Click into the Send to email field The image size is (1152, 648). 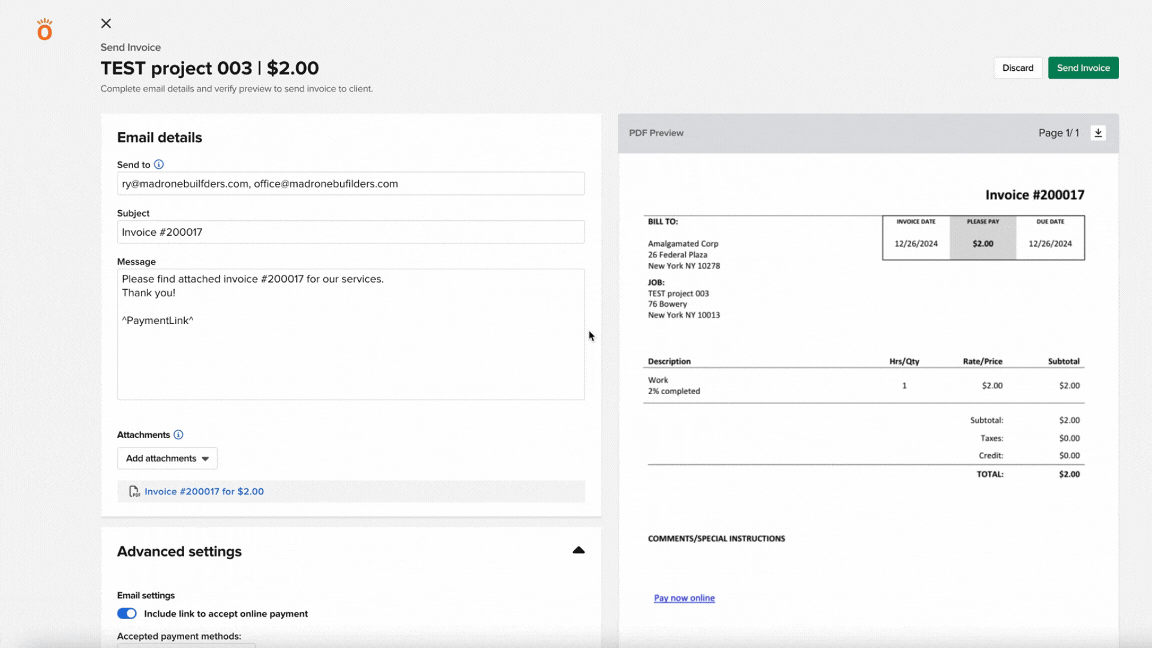(x=350, y=183)
